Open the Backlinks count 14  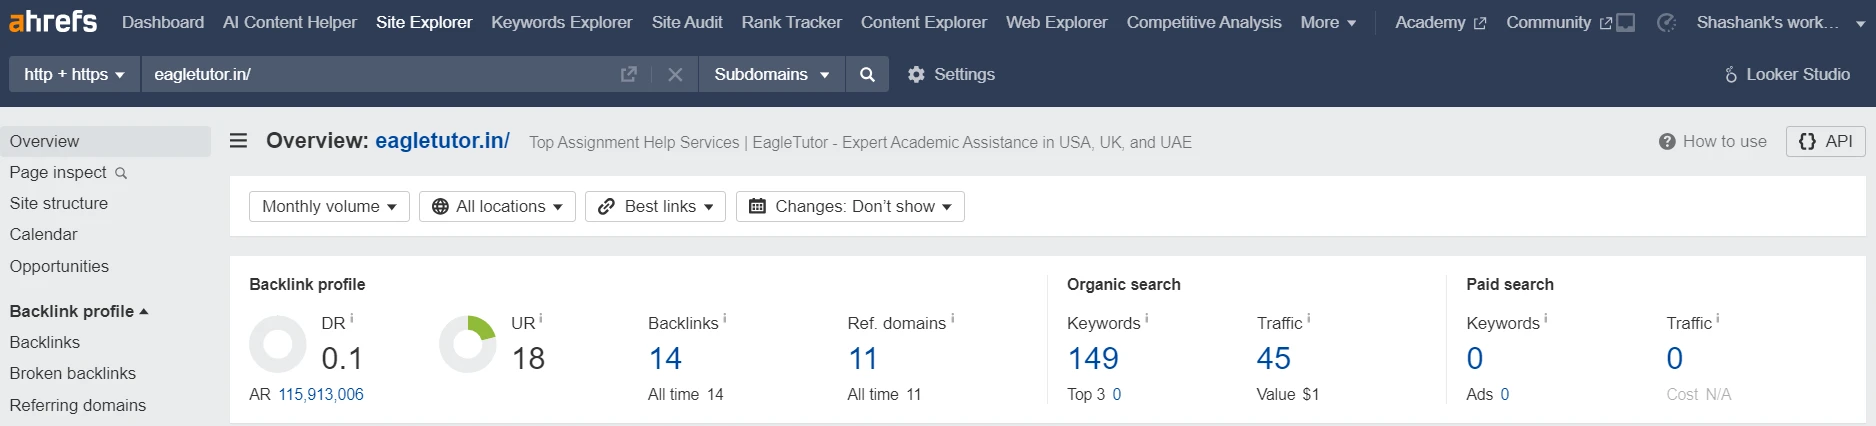[x=665, y=358]
